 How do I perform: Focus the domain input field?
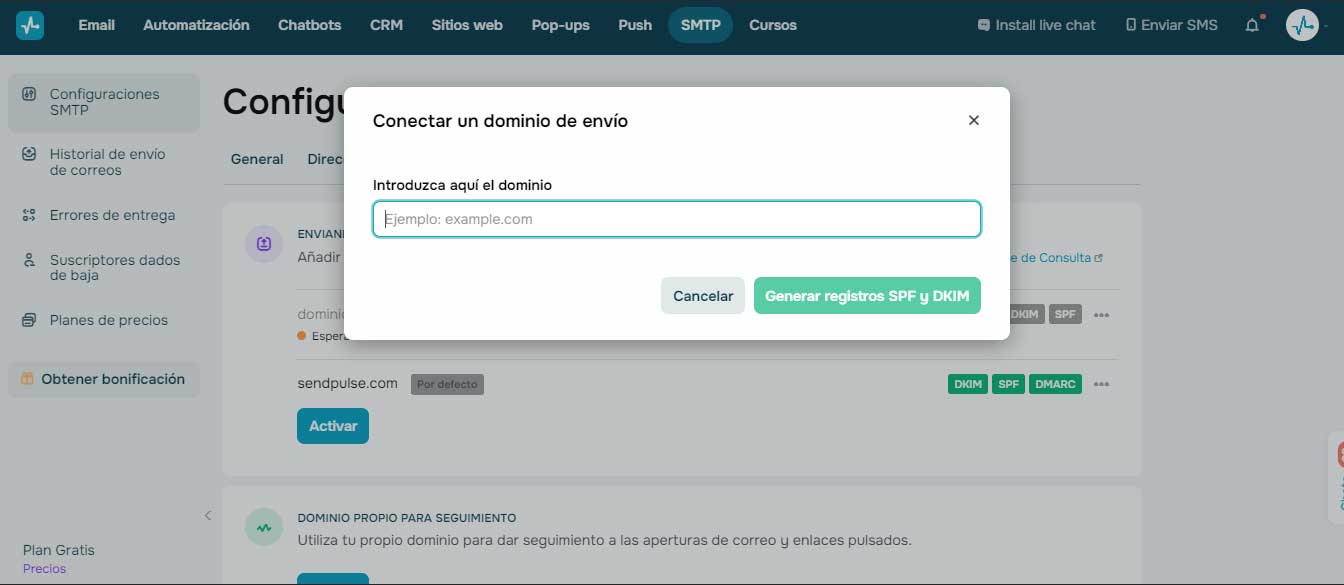pyautogui.click(x=676, y=219)
